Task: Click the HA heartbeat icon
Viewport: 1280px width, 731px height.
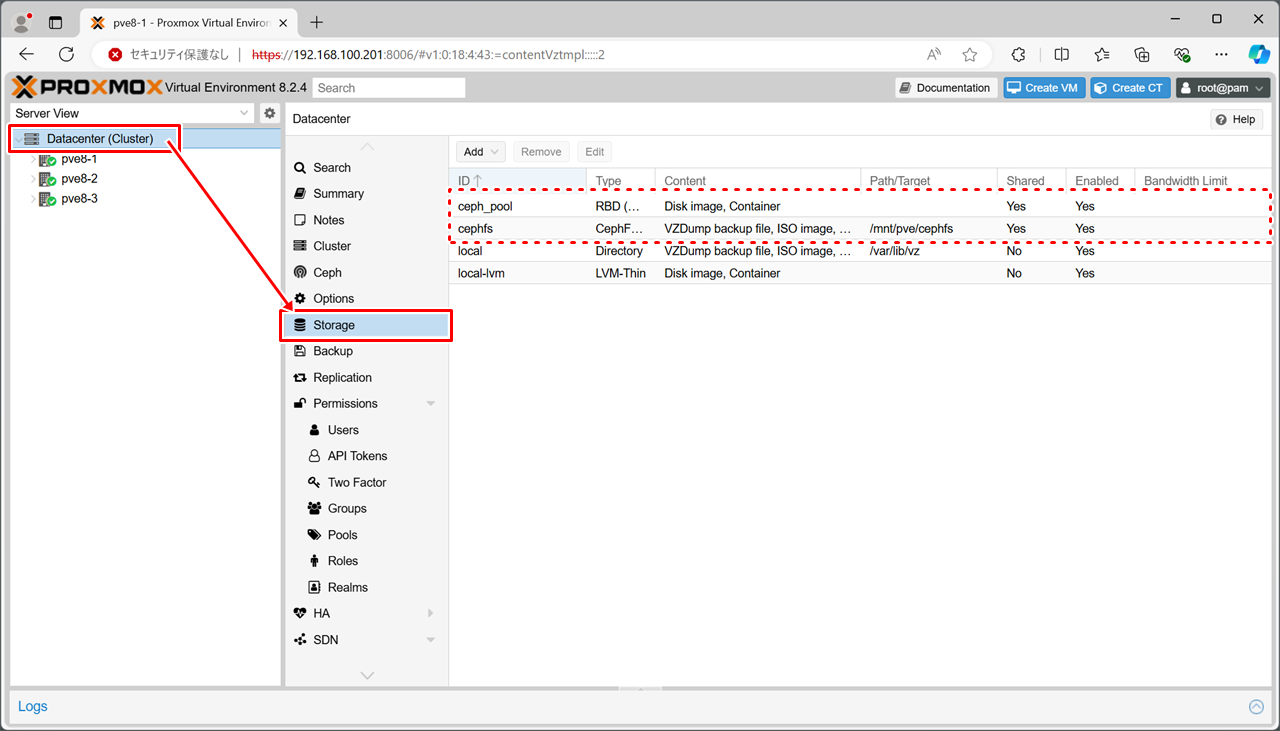Action: pos(300,613)
